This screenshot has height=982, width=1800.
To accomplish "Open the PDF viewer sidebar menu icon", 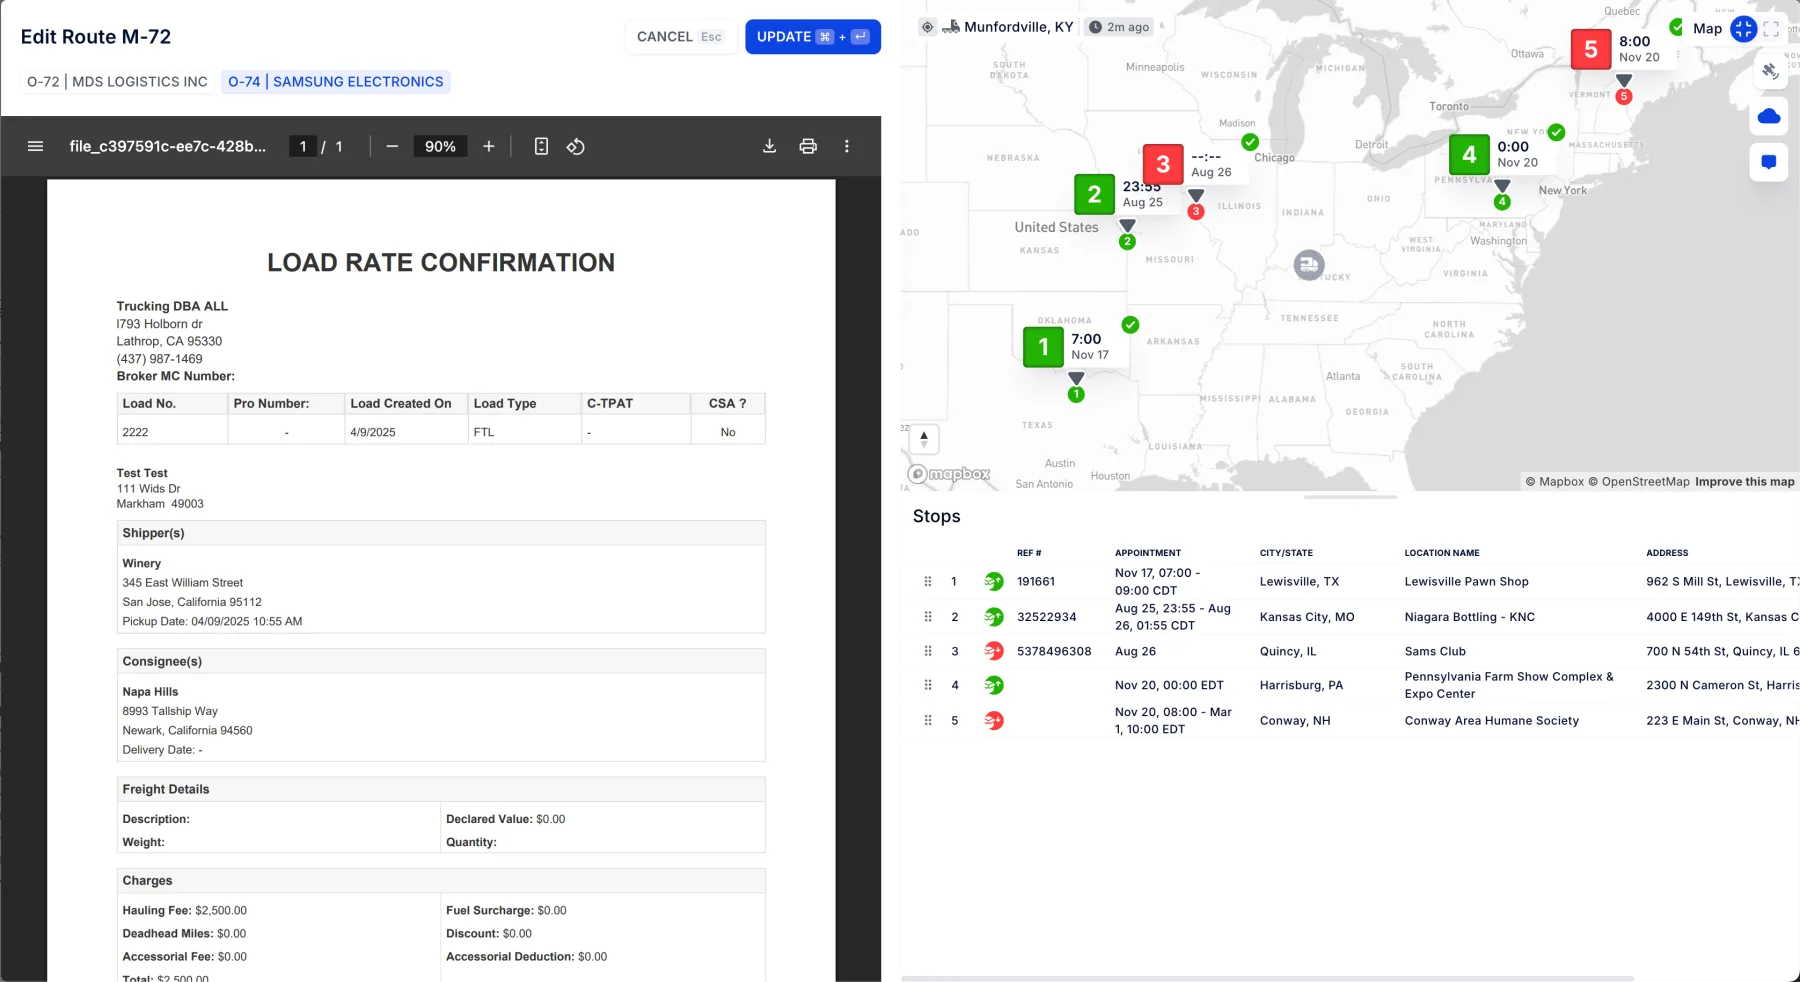I will pyautogui.click(x=35, y=146).
